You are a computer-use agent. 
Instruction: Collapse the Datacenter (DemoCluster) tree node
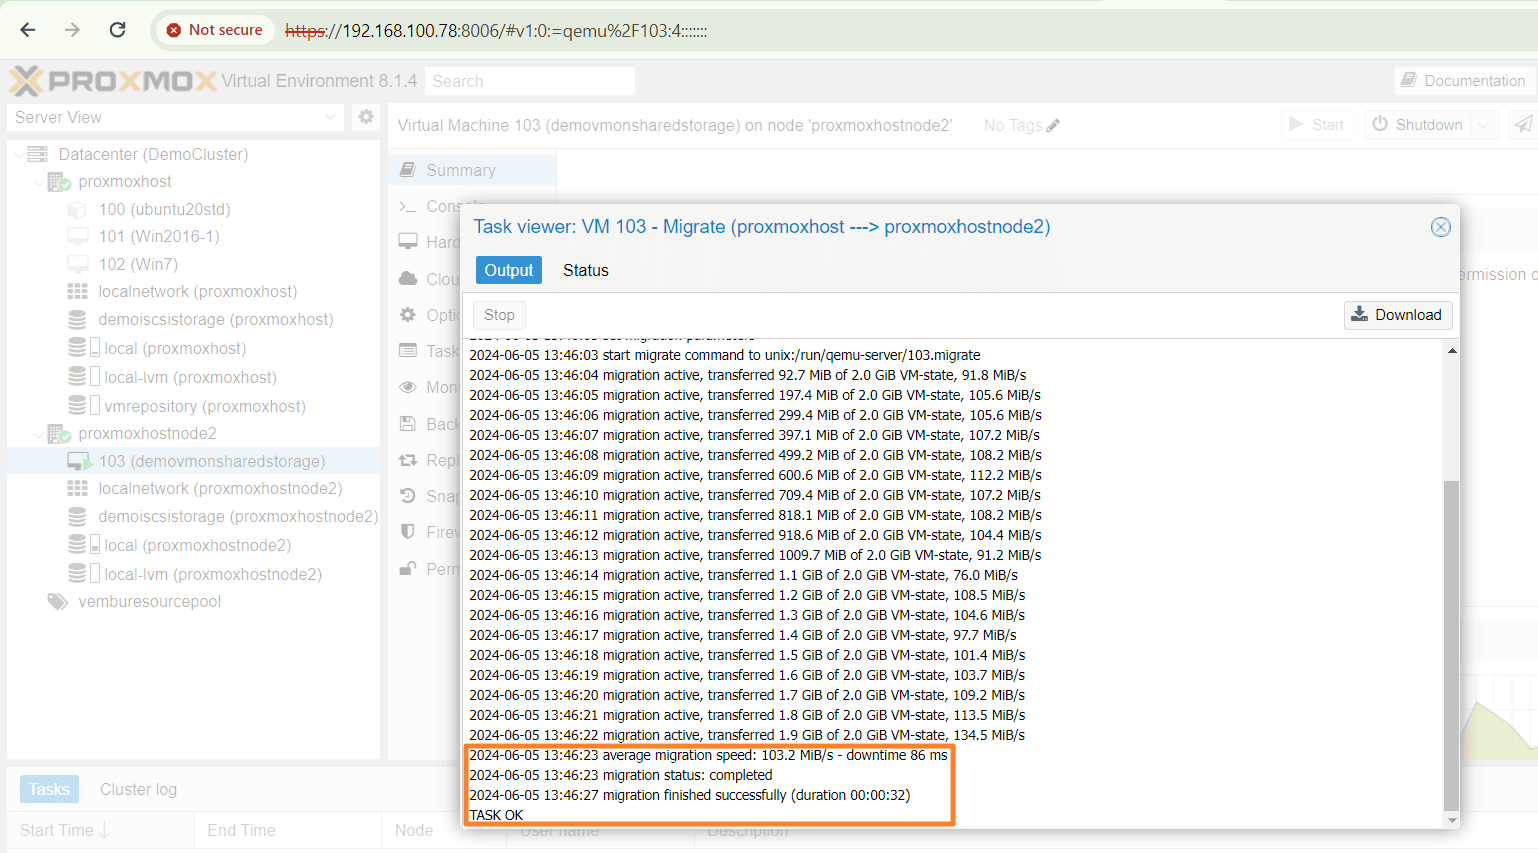pyautogui.click(x=18, y=154)
